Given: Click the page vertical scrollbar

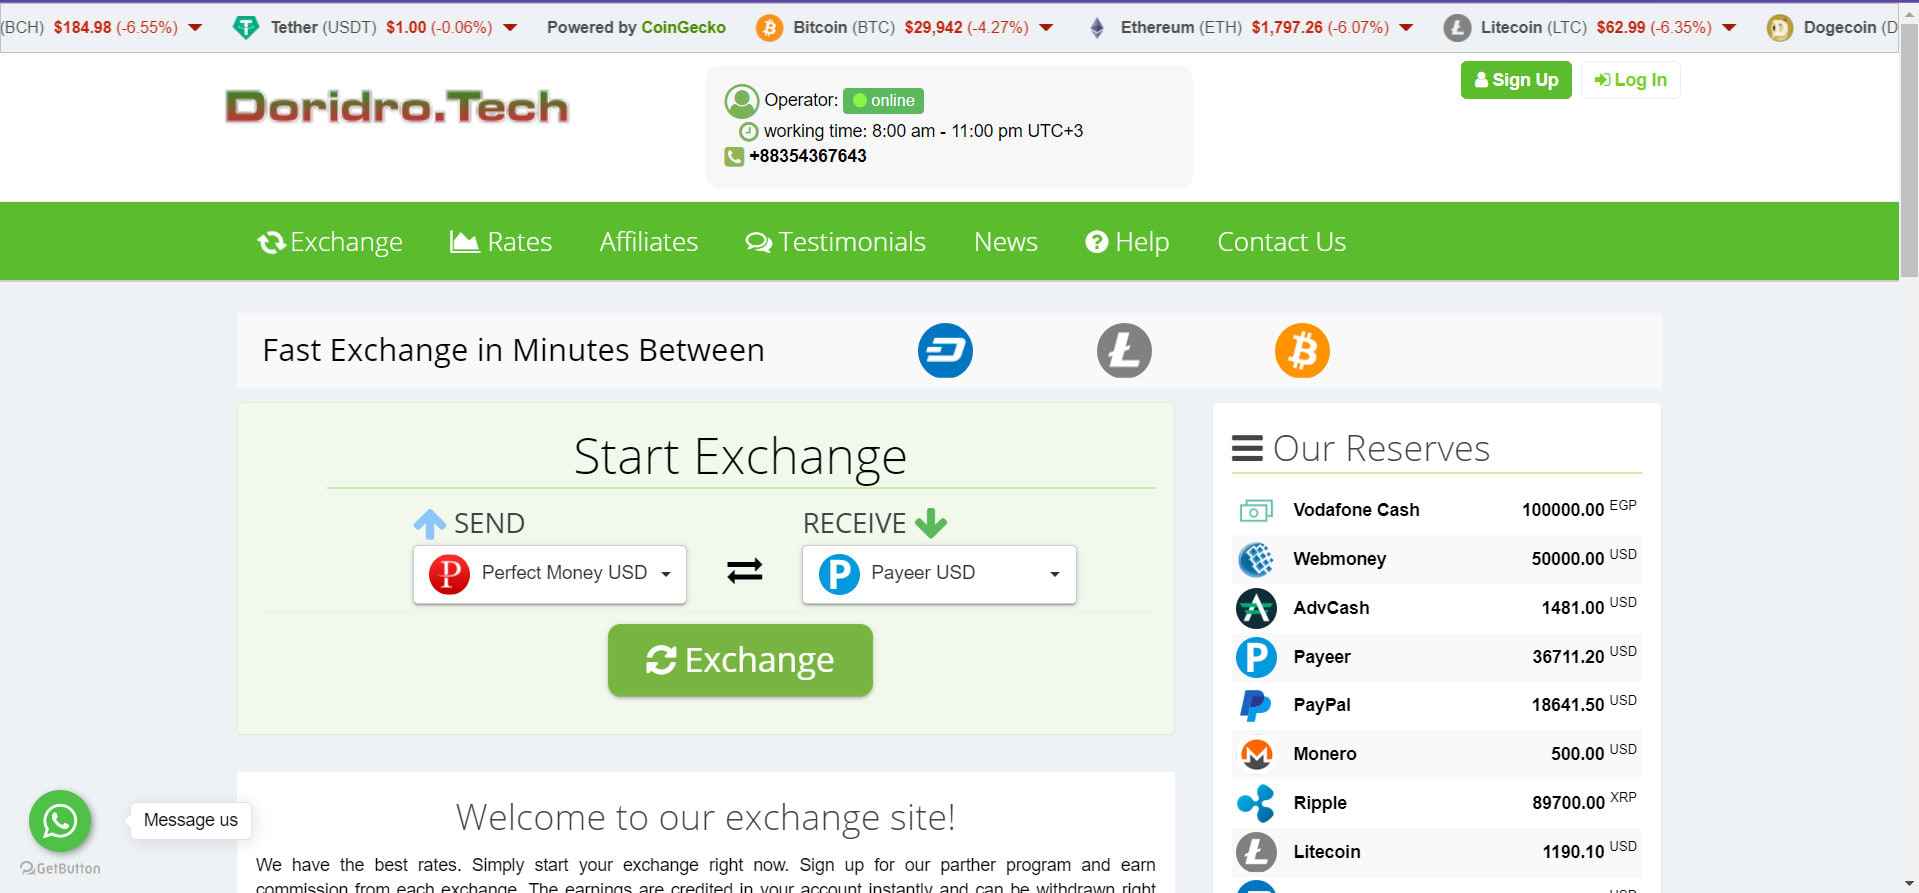Looking at the screenshot, I should [1909, 150].
